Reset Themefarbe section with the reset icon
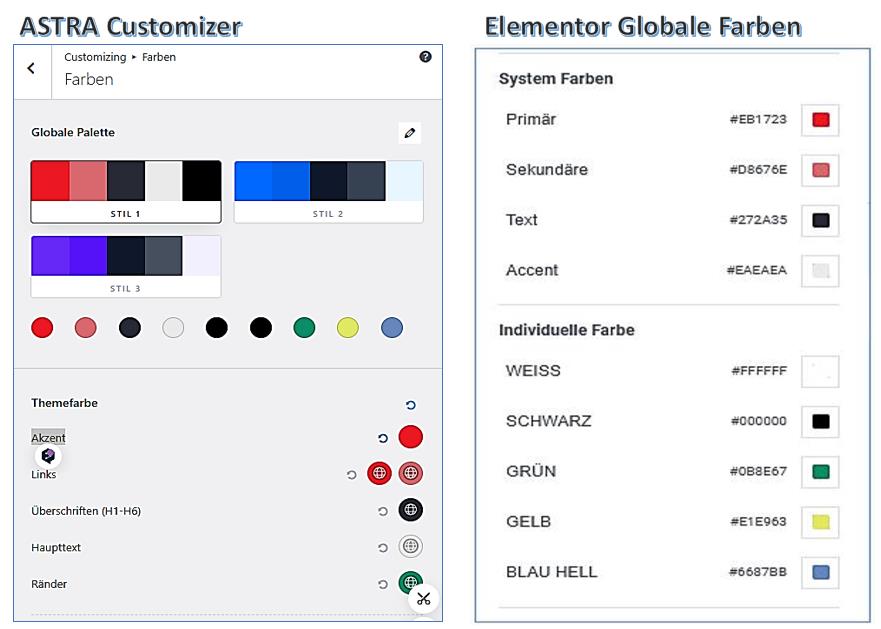881x629 pixels. coord(410,405)
